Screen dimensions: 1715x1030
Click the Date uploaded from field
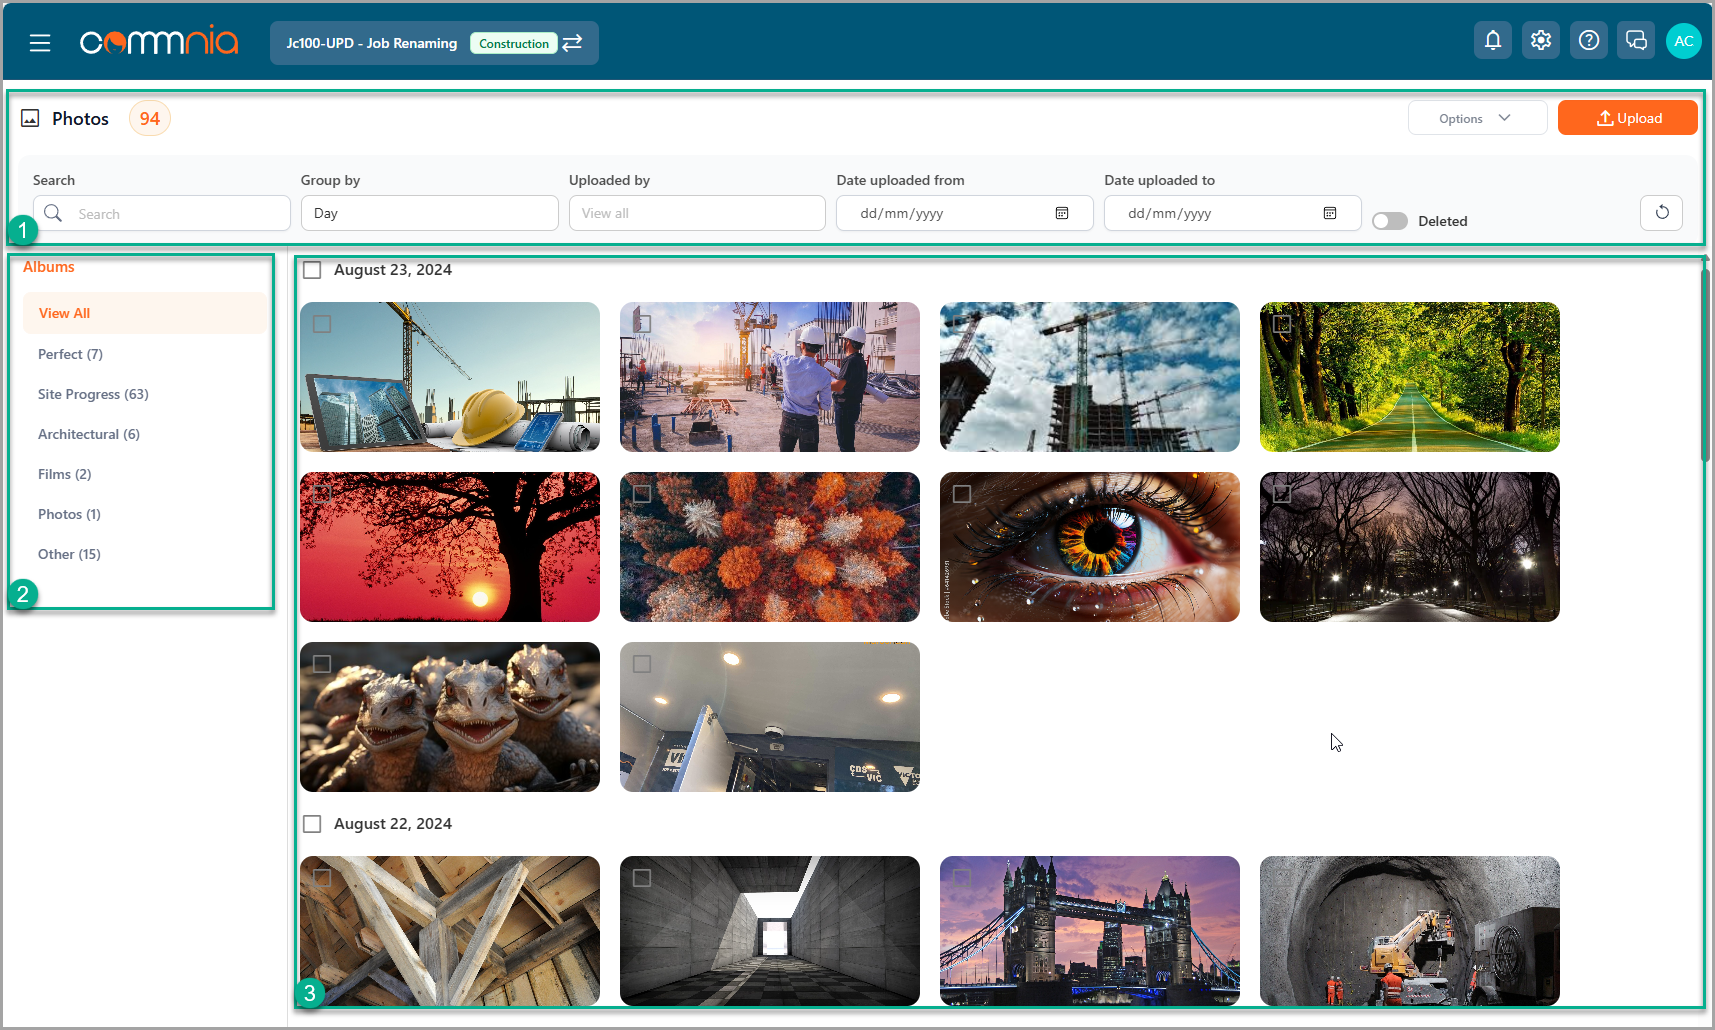click(964, 213)
